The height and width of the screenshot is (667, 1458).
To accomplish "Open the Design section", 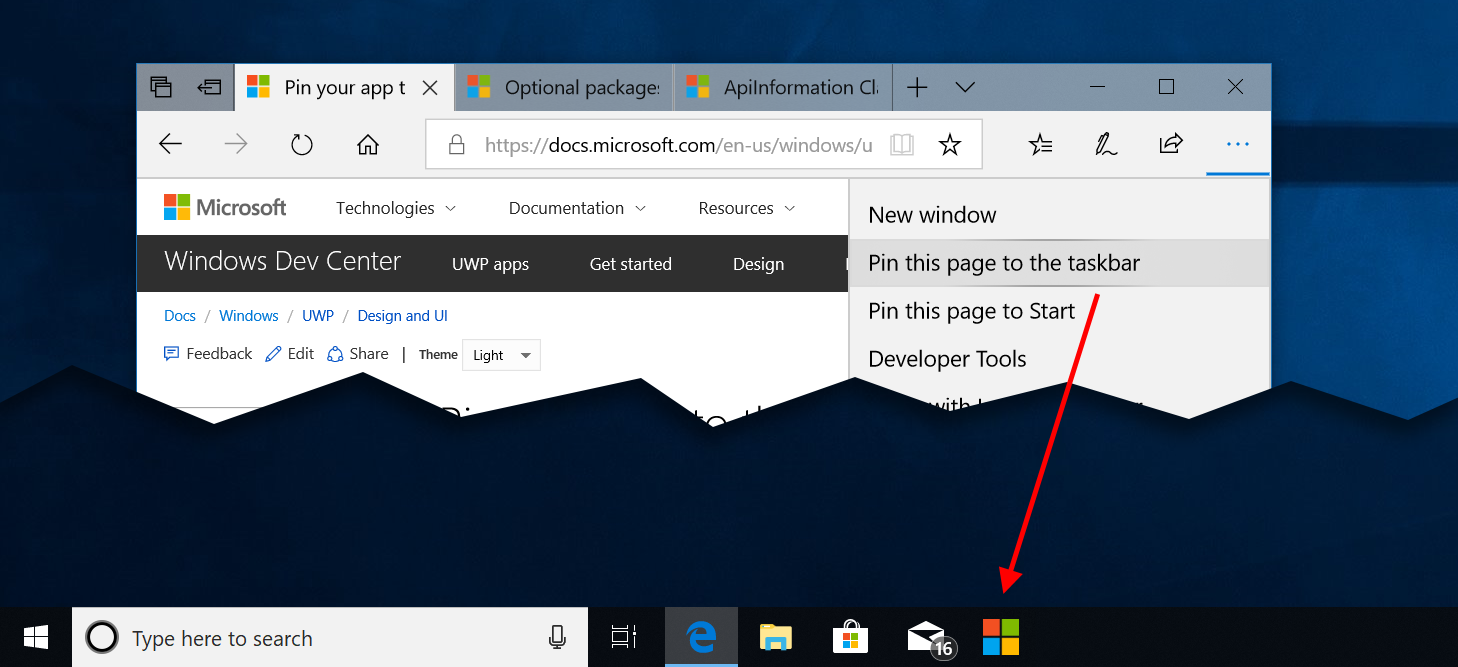I will tap(758, 264).
